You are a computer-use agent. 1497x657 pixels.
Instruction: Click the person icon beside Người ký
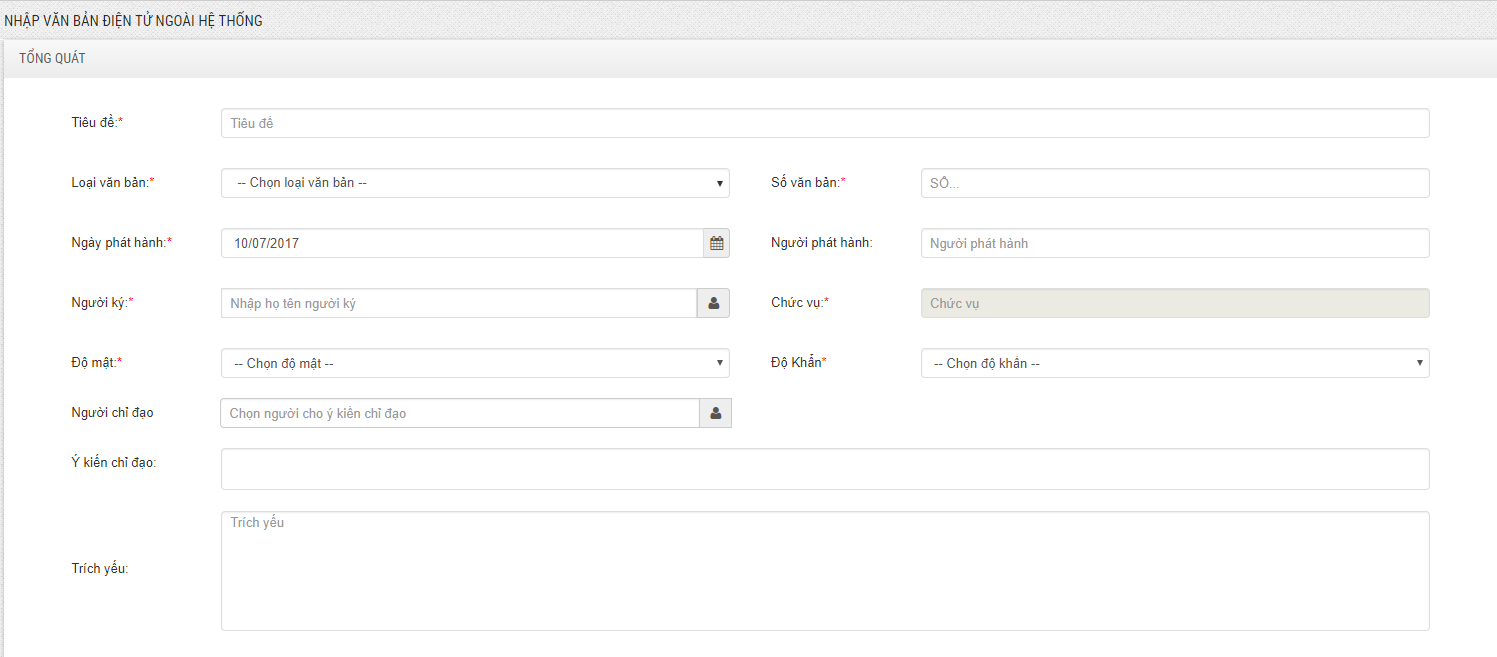click(x=713, y=303)
